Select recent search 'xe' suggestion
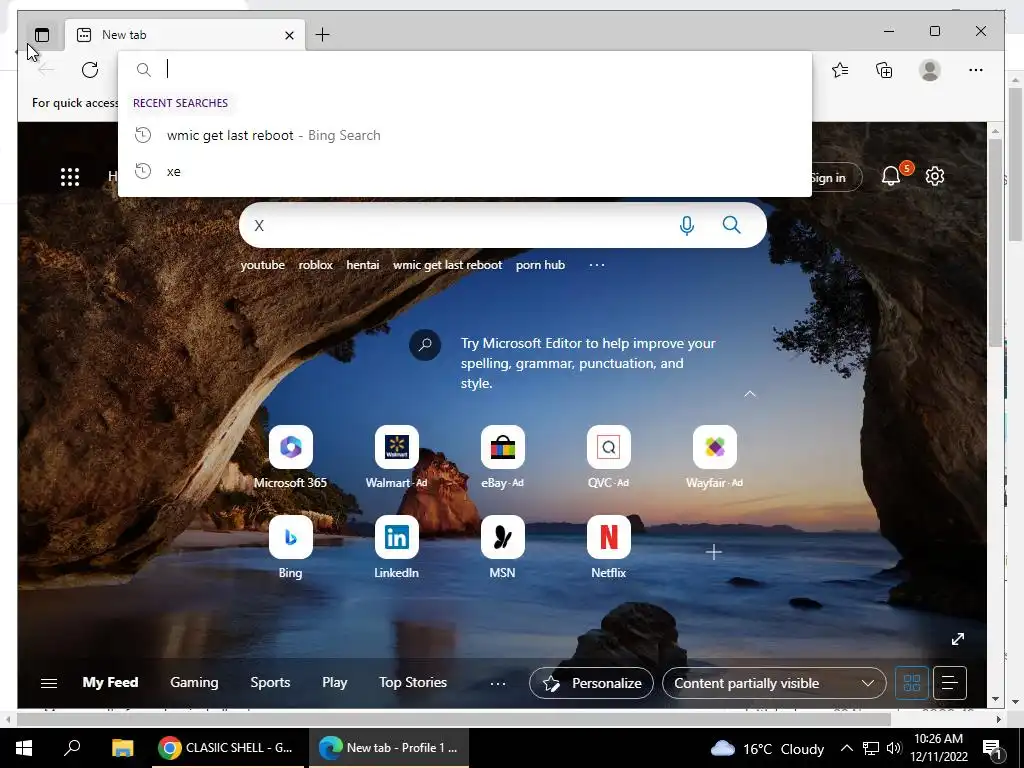Screen dimensions: 1024x768 [464, 171]
